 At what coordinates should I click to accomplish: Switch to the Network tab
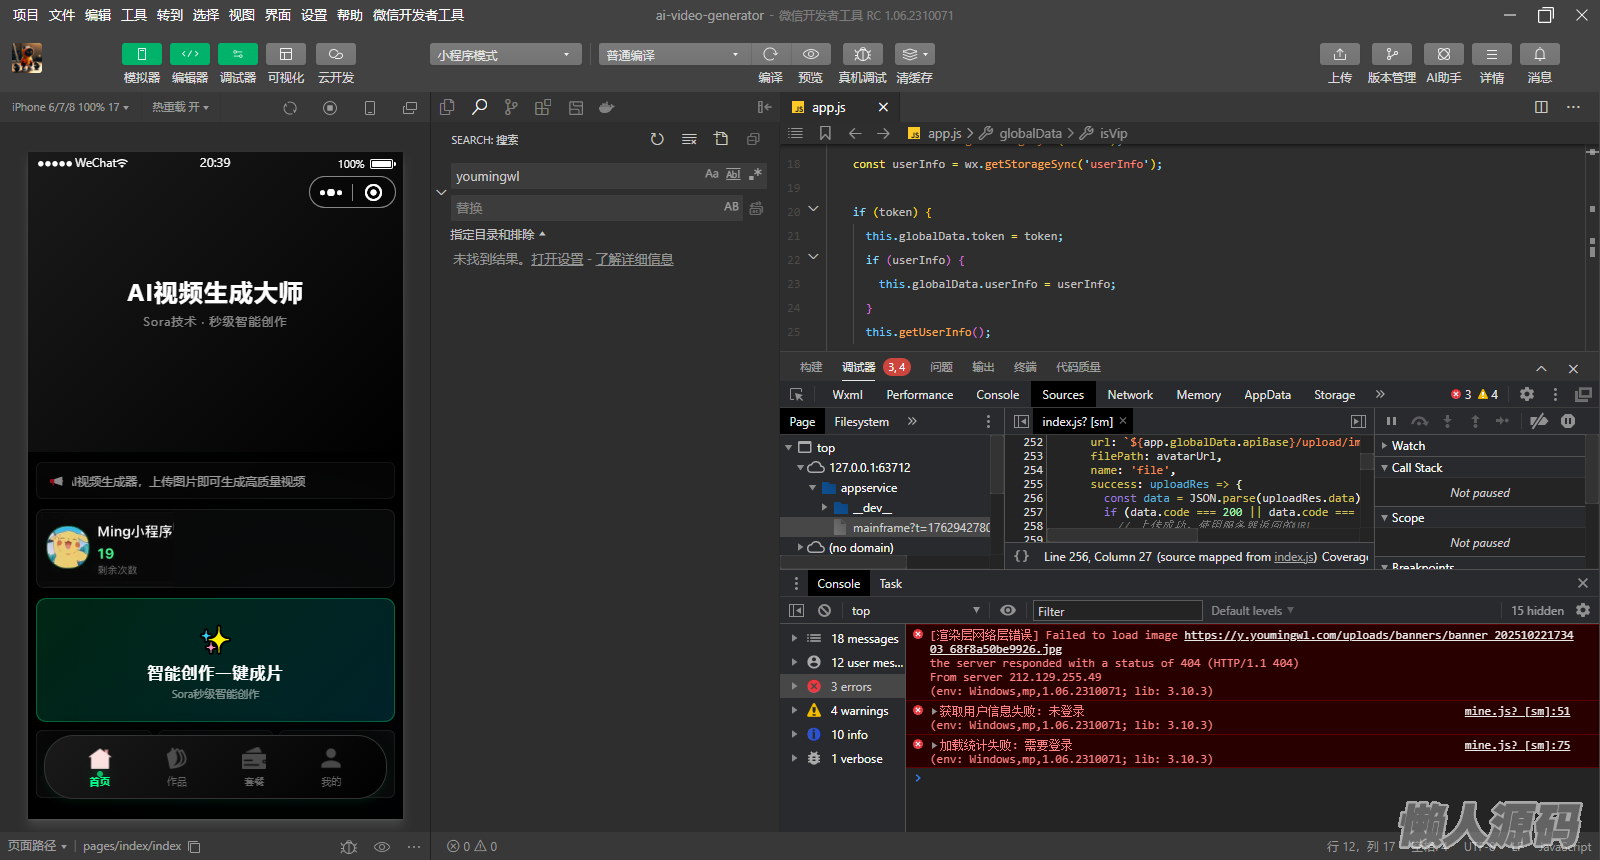(x=1130, y=395)
